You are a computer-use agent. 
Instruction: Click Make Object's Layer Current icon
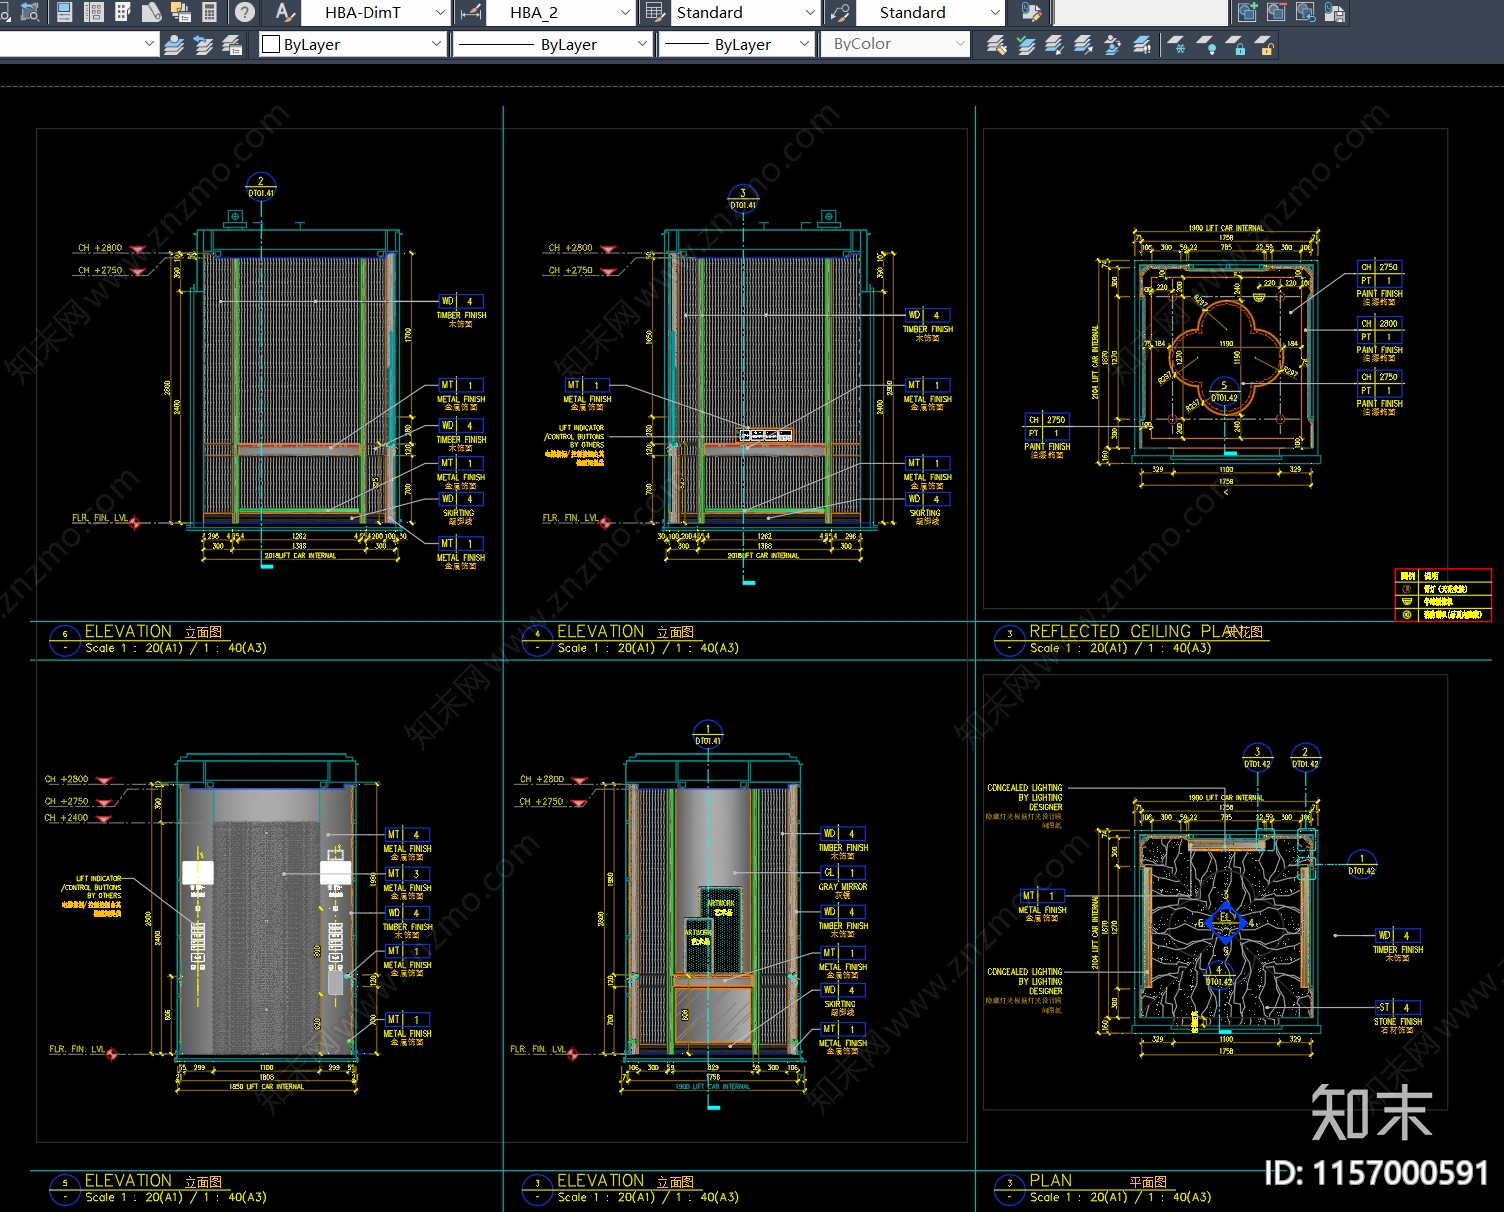pos(174,44)
